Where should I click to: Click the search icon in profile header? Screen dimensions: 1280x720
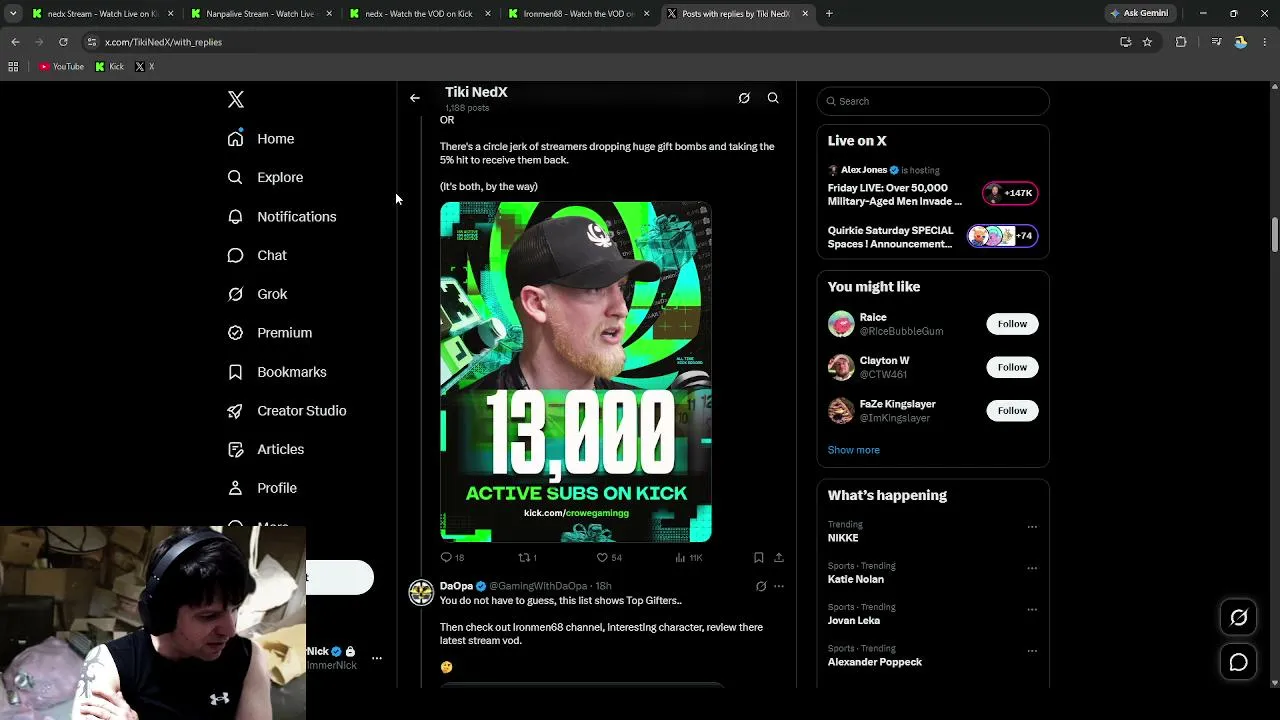pyautogui.click(x=773, y=98)
